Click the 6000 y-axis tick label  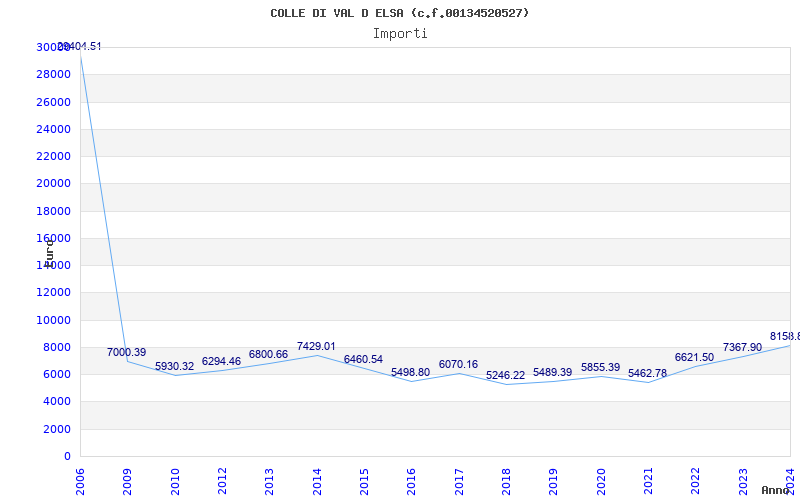click(57, 374)
